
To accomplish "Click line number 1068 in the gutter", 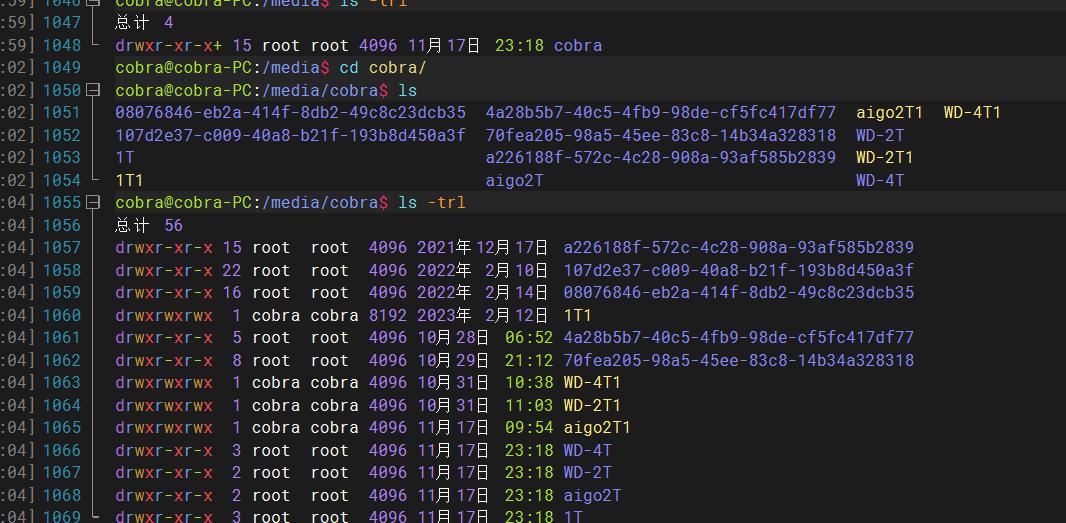I will pyautogui.click(x=62, y=496).
